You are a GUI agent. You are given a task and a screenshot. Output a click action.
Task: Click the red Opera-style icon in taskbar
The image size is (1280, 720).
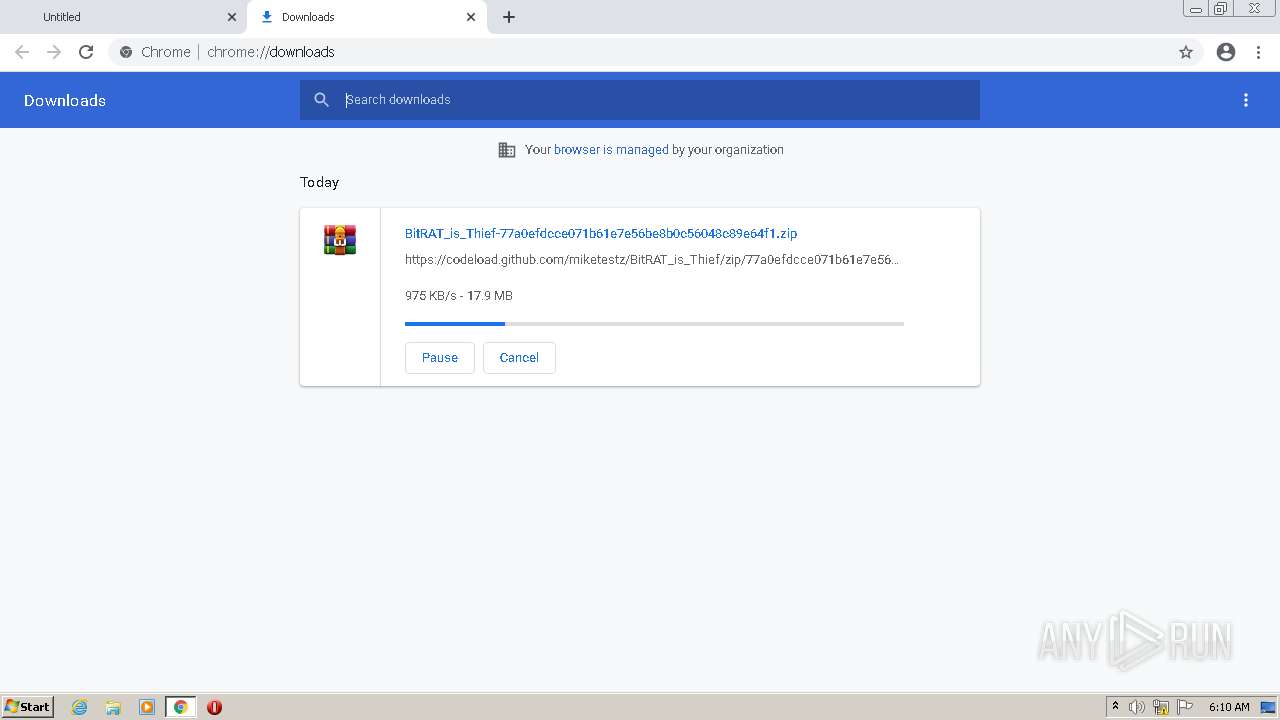(214, 707)
